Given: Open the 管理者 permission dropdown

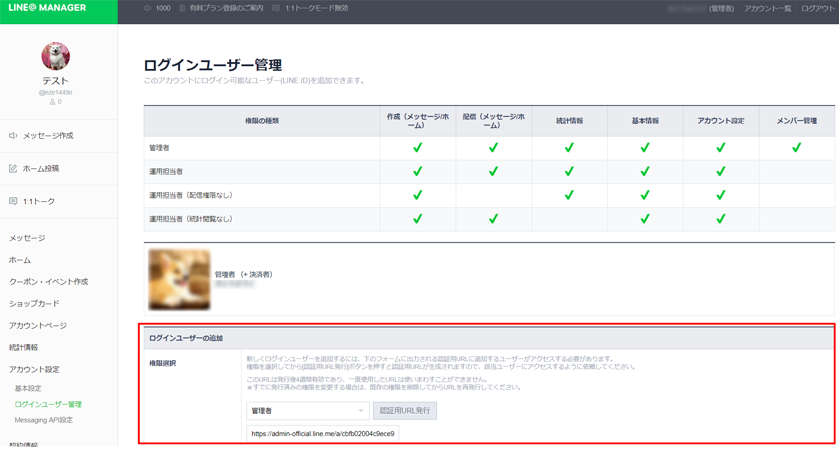Looking at the screenshot, I should coord(307,410).
